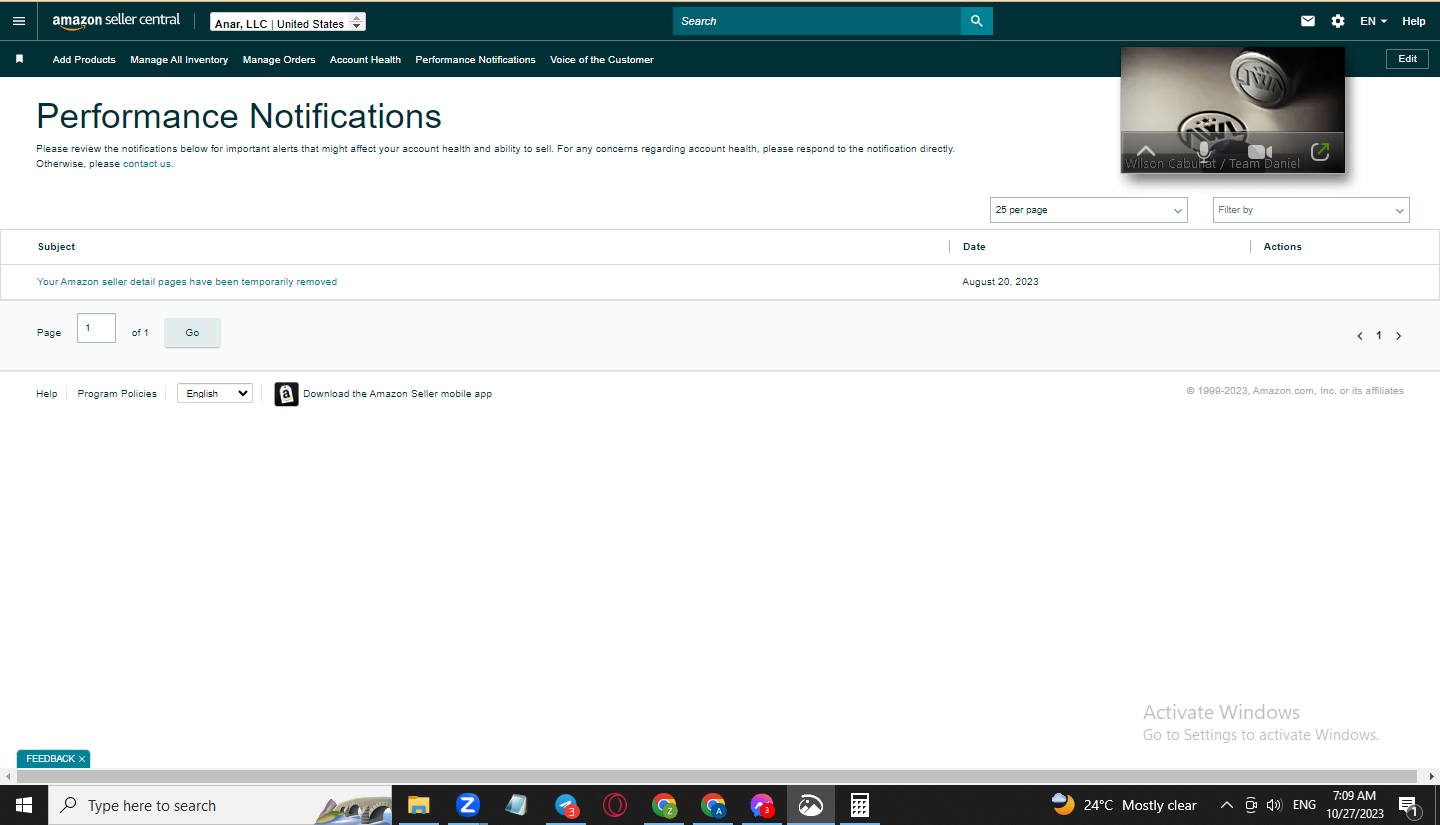This screenshot has height=825, width=1440.
Task: Click Download the Amazon Seller mobile app
Action: [x=397, y=394]
